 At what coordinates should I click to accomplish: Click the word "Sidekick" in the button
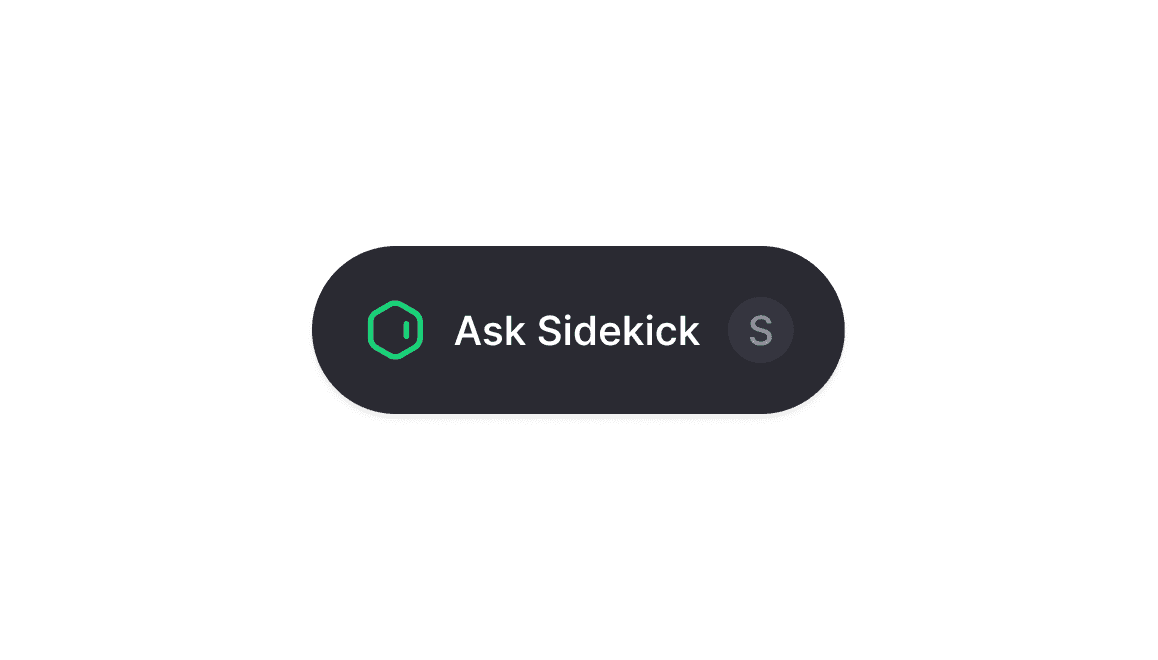(x=619, y=331)
